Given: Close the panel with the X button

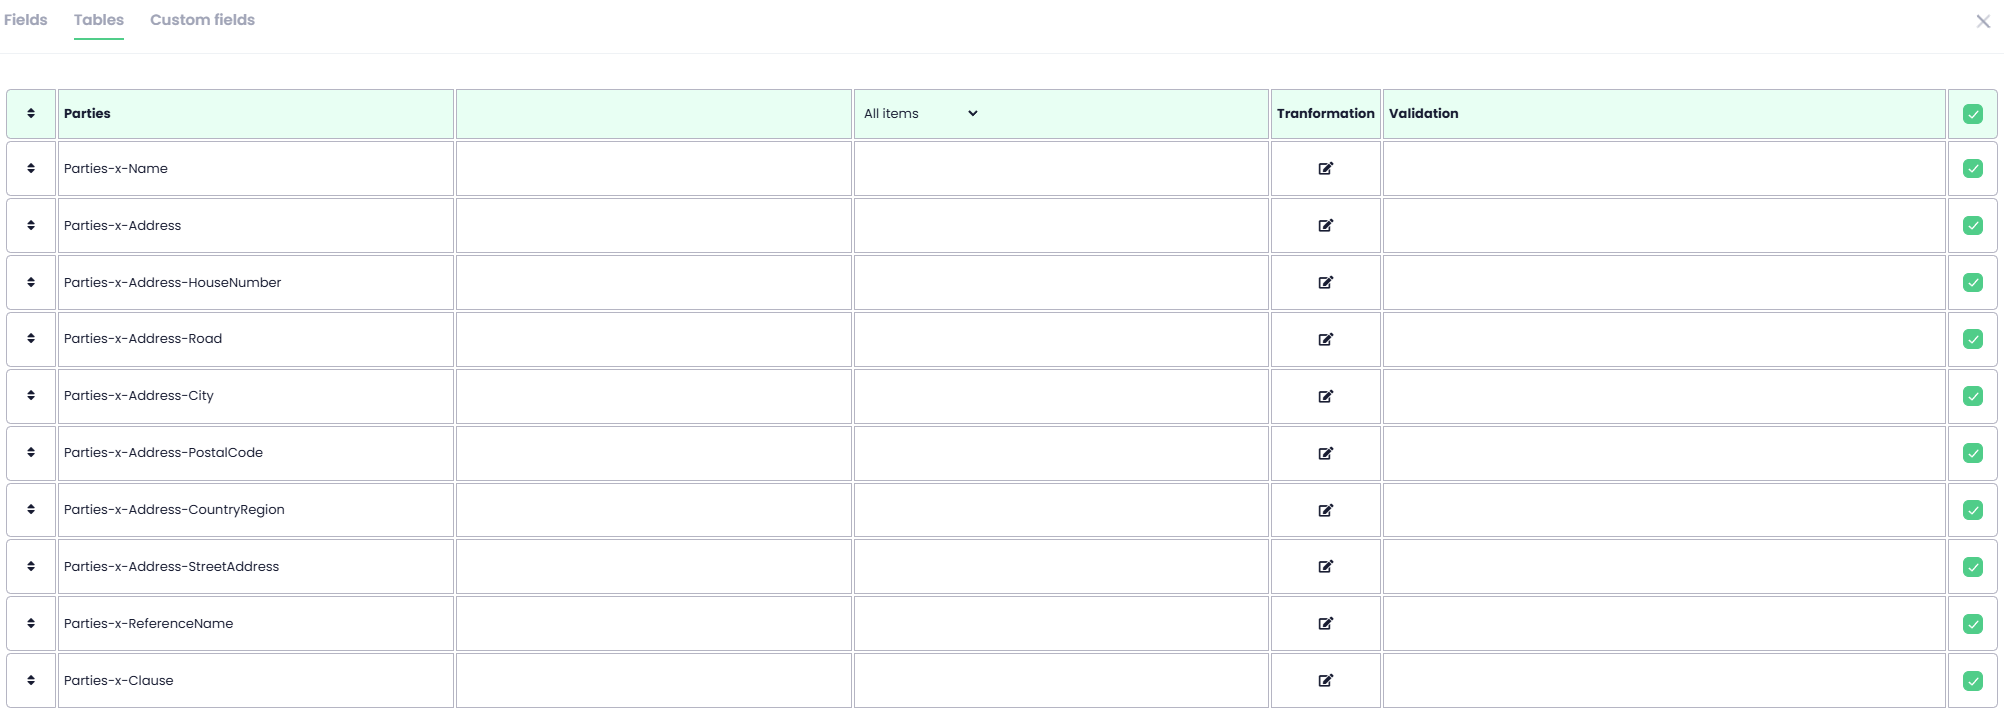Looking at the screenshot, I should [x=1982, y=21].
